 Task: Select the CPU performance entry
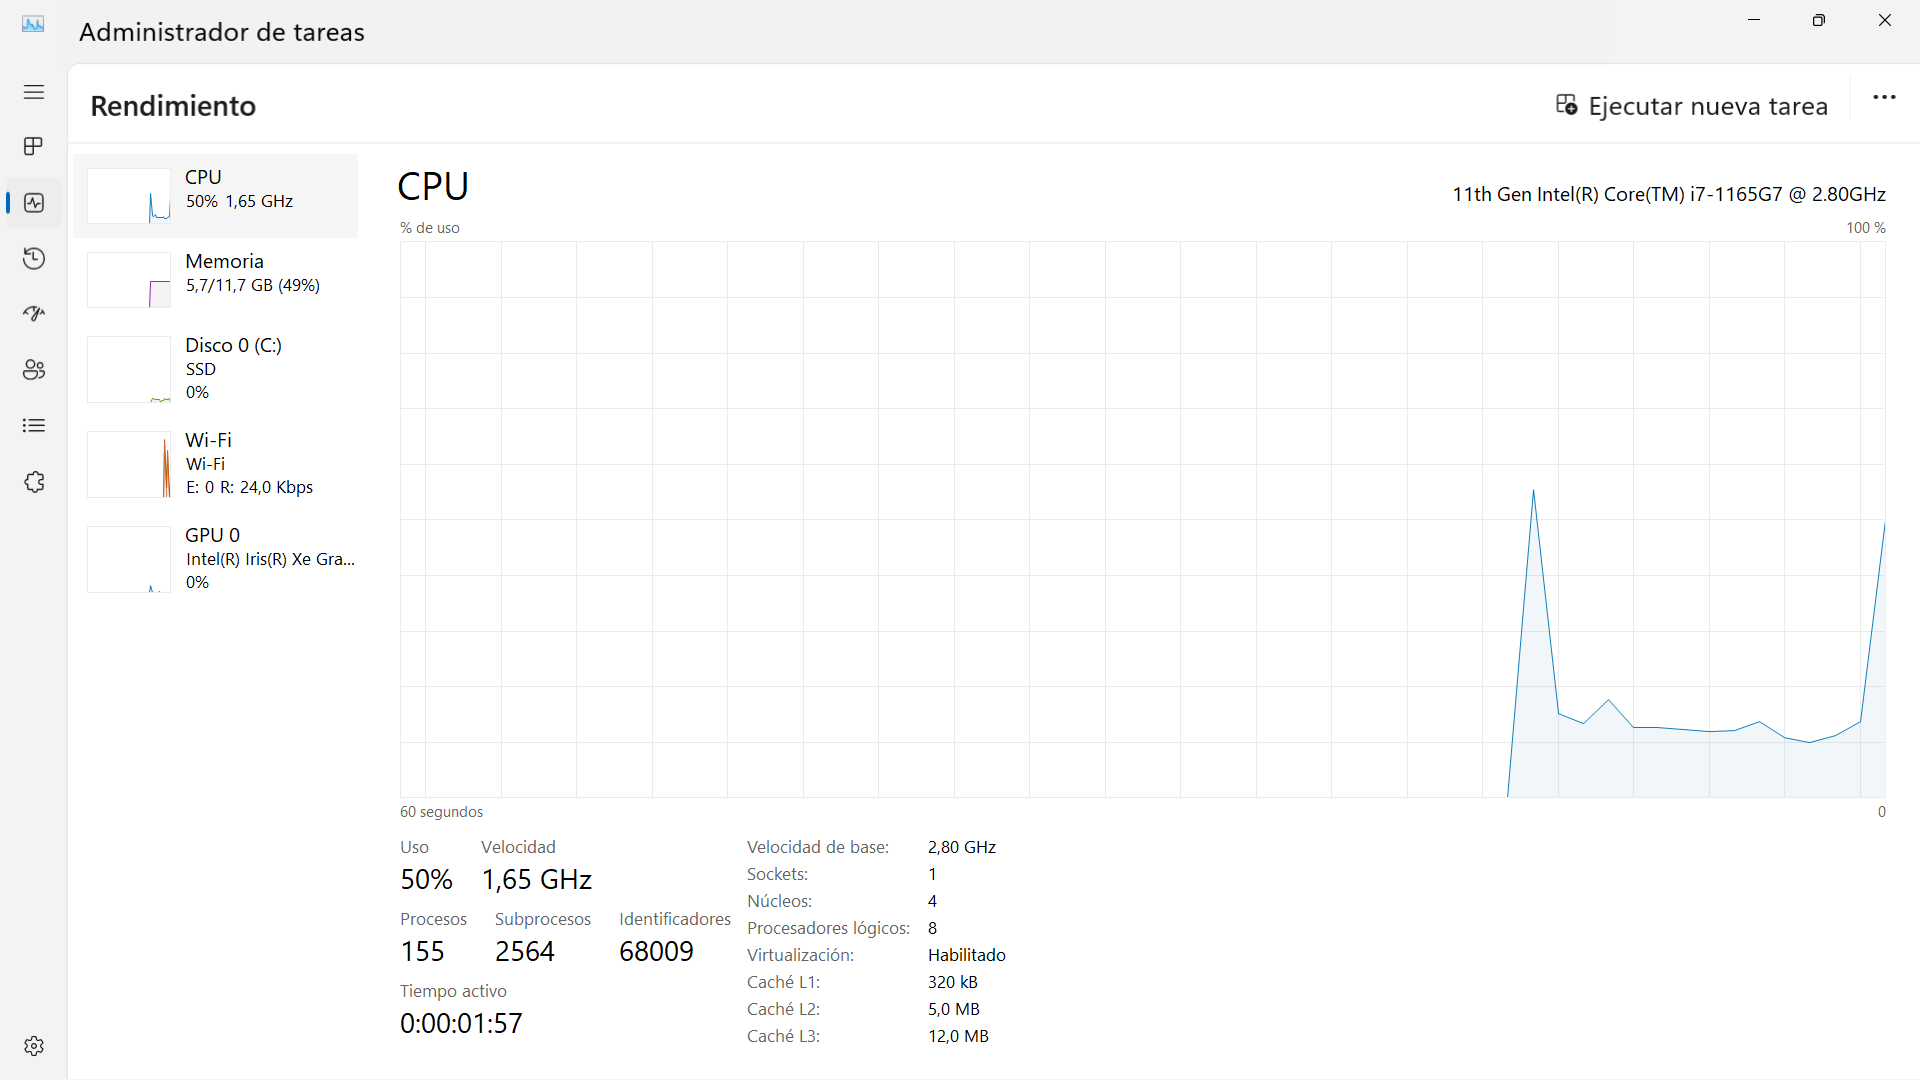click(215, 195)
